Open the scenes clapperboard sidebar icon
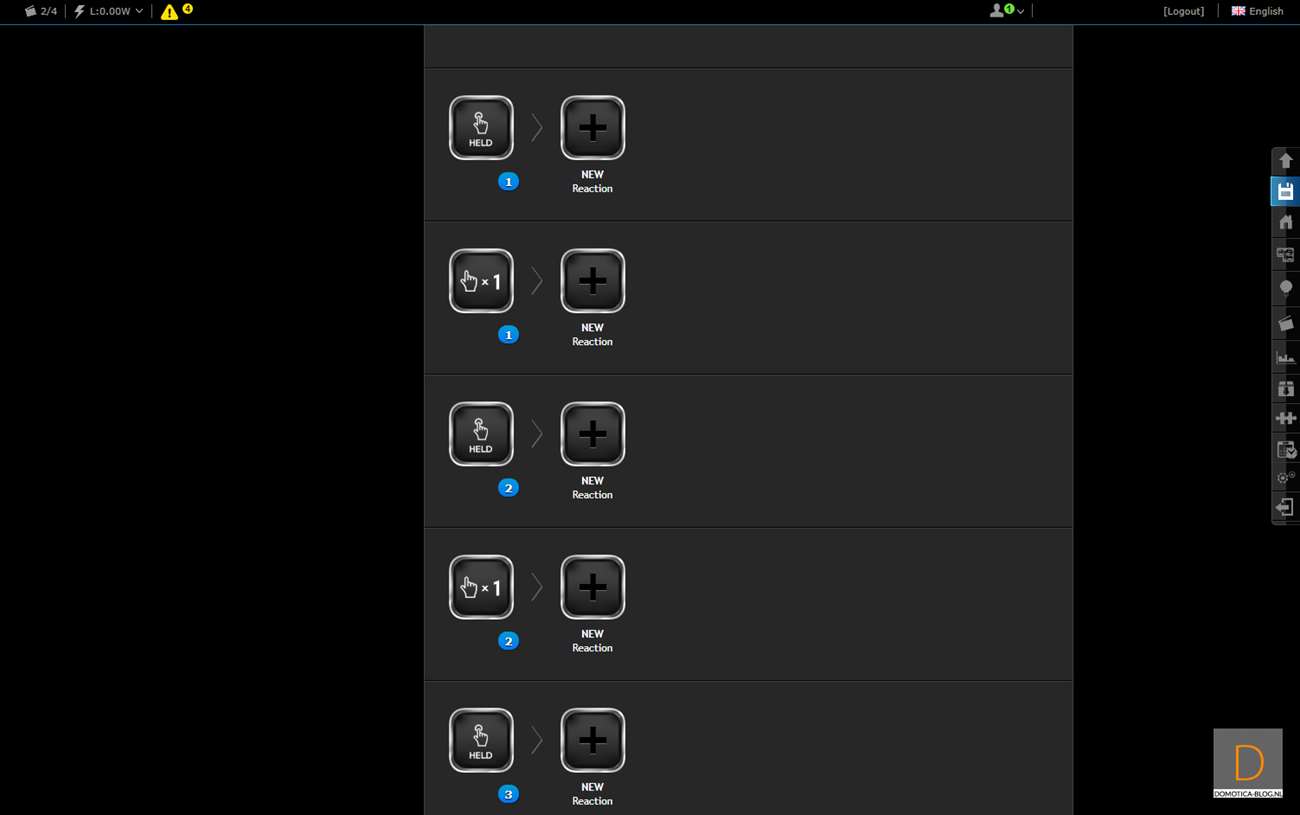The width and height of the screenshot is (1300, 815). pos(1285,323)
